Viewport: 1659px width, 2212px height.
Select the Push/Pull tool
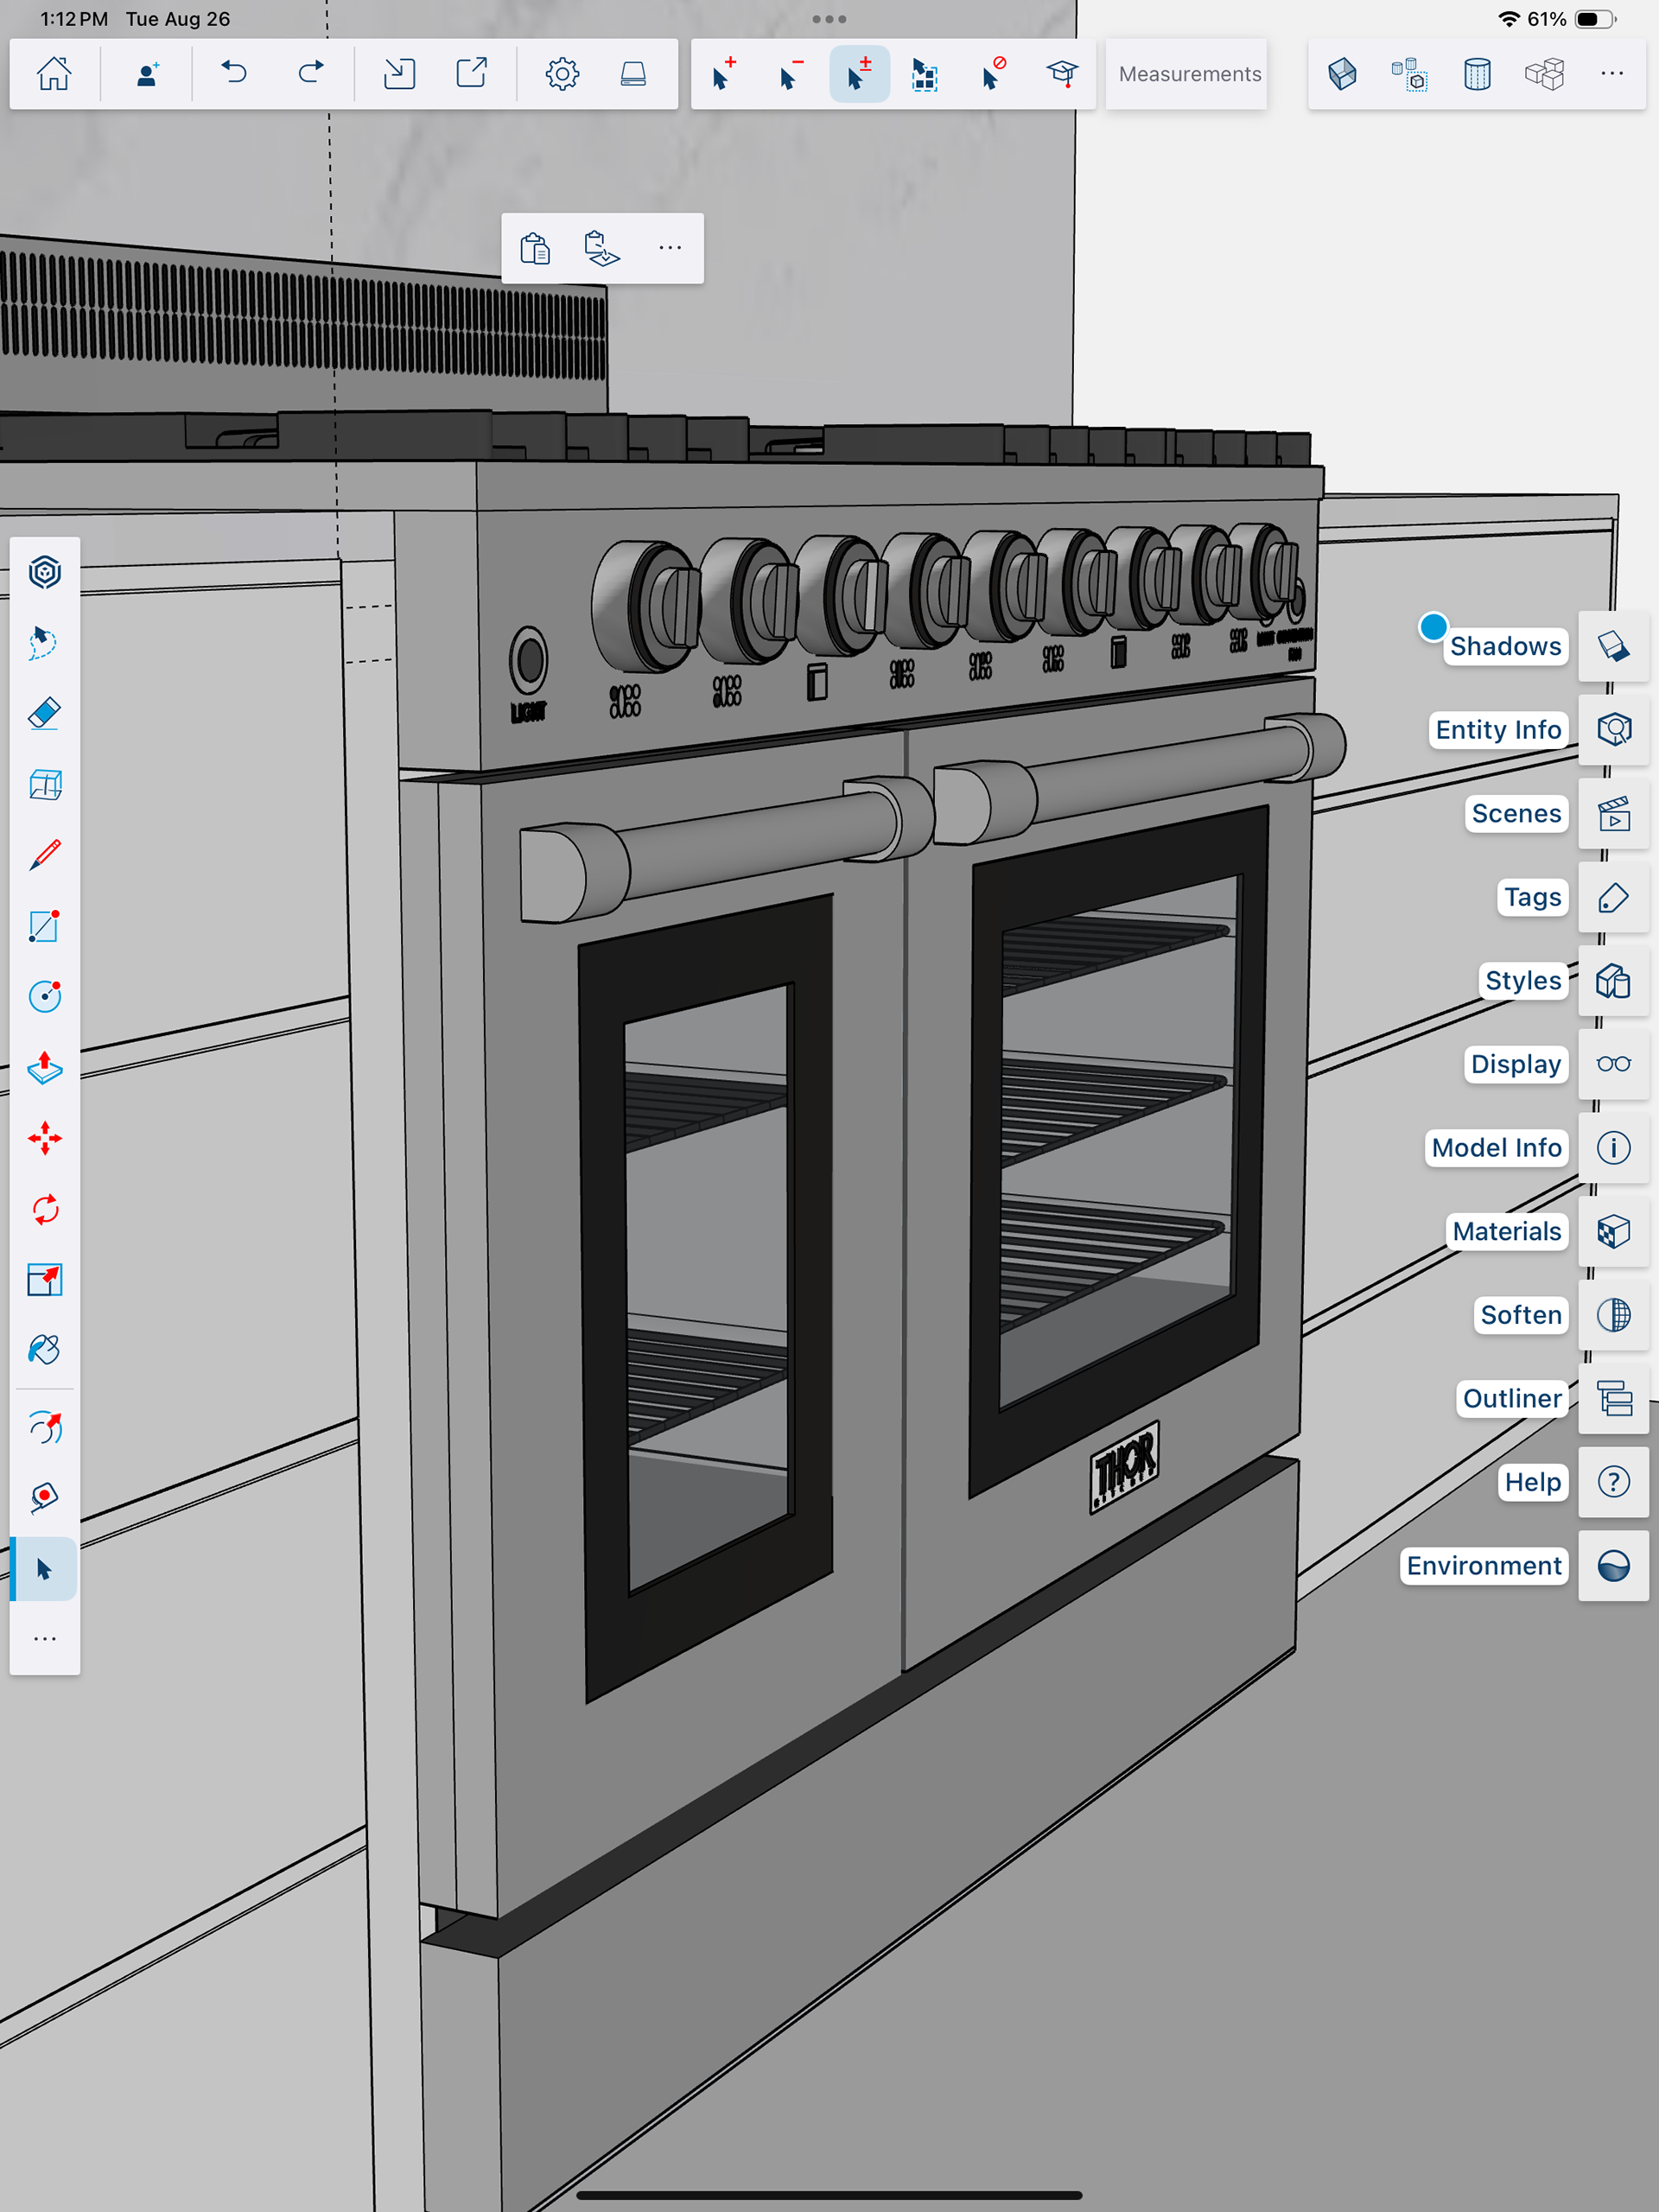point(45,1068)
